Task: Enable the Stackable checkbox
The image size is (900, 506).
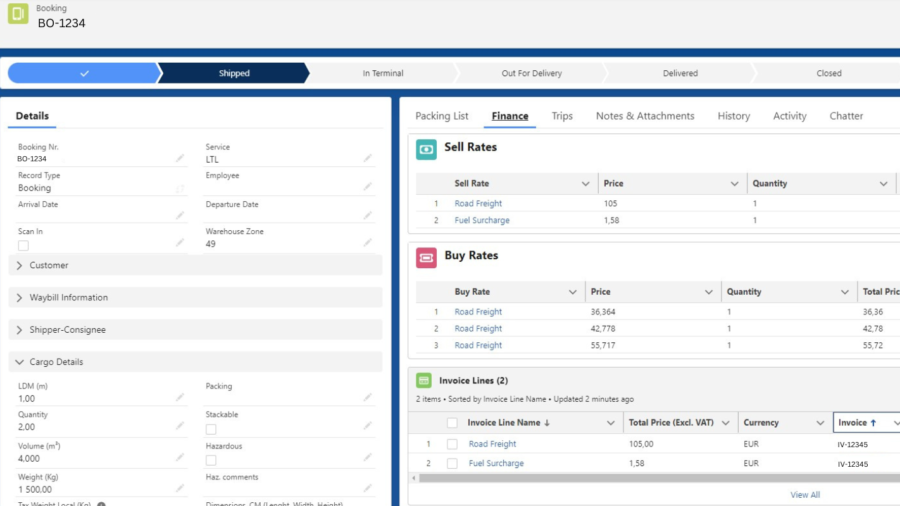Action: pyautogui.click(x=211, y=428)
